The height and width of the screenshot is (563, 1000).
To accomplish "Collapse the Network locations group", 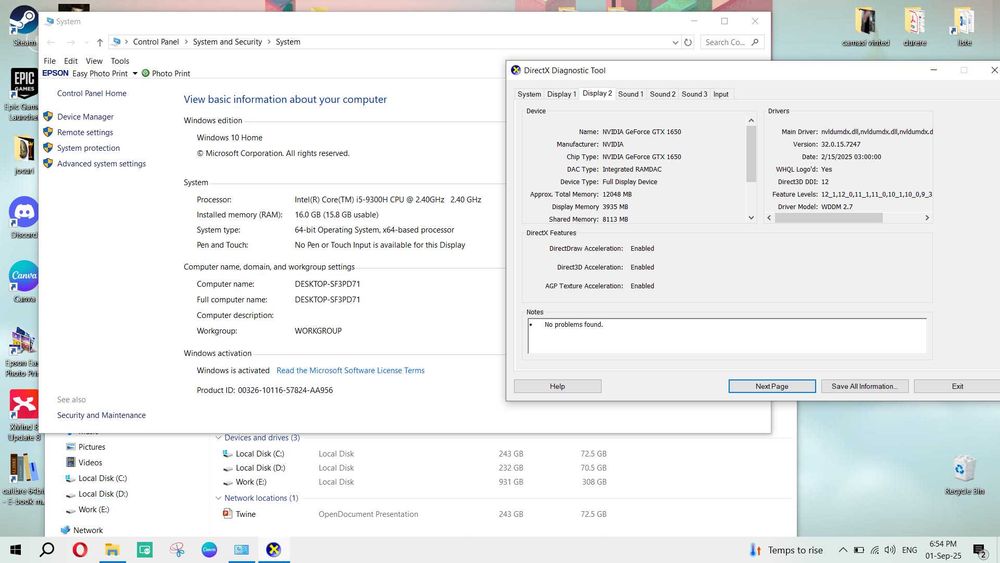I will click(x=218, y=498).
